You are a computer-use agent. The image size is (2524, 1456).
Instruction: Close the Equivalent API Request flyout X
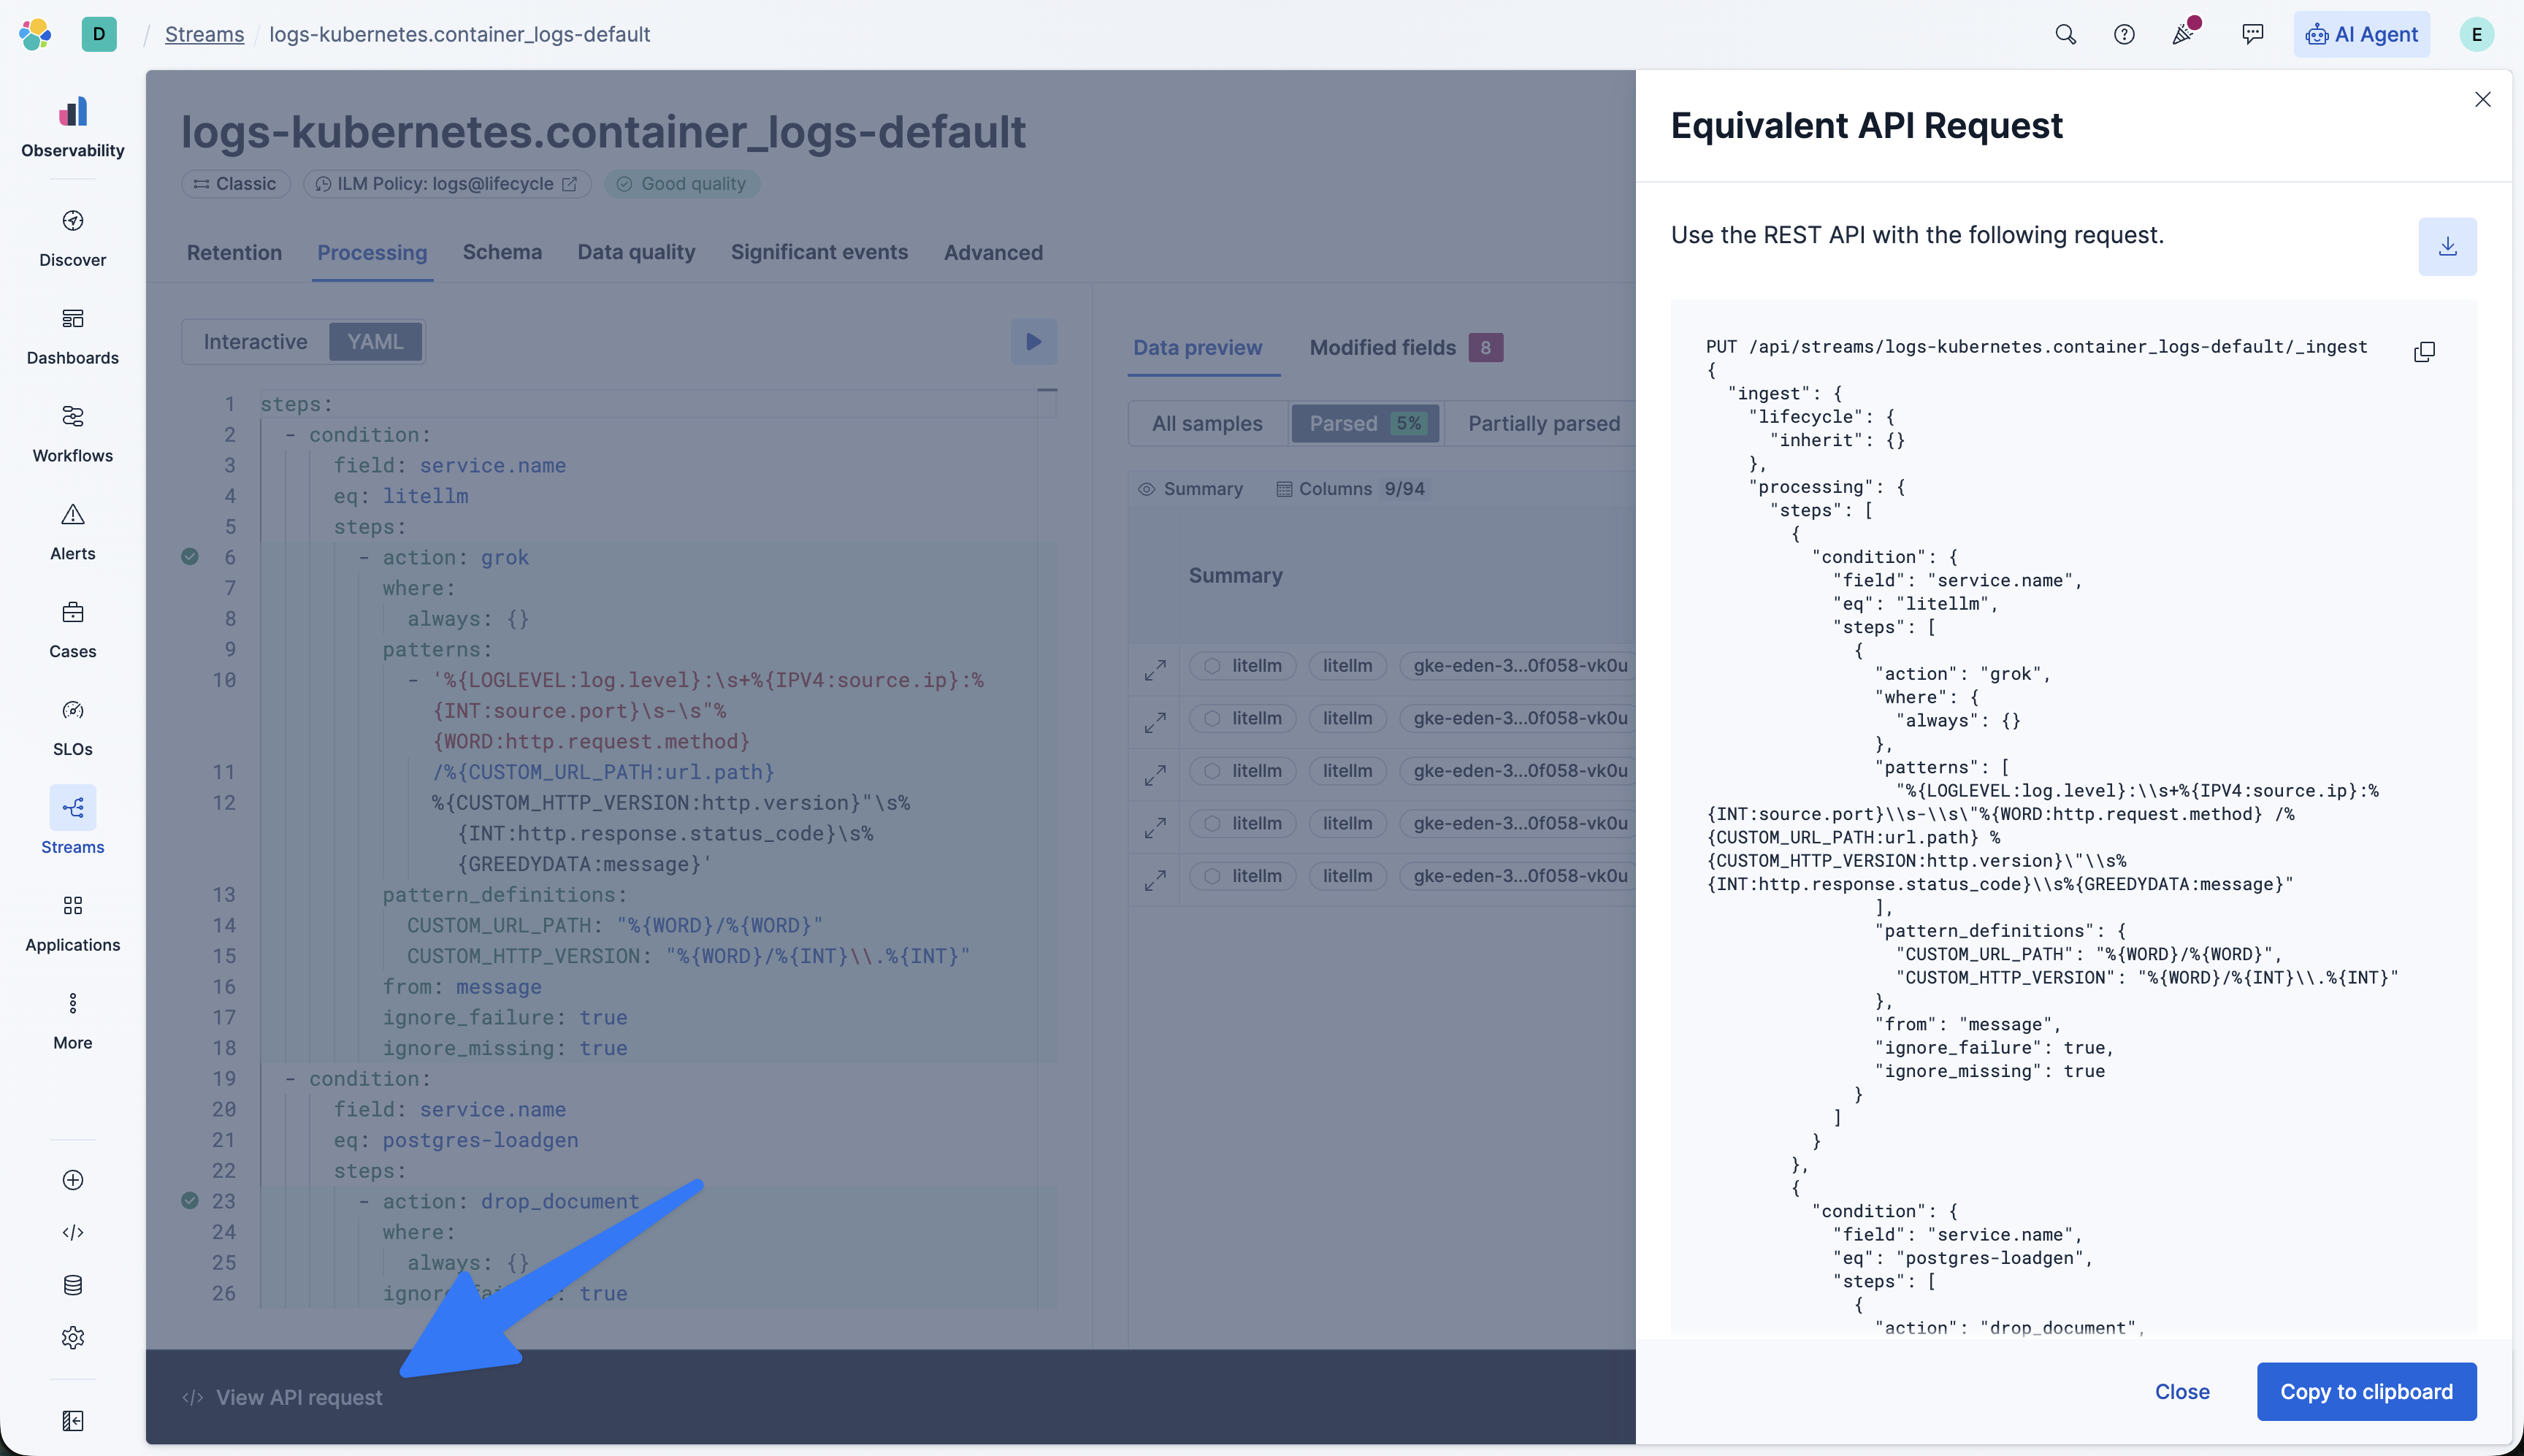click(x=2482, y=99)
